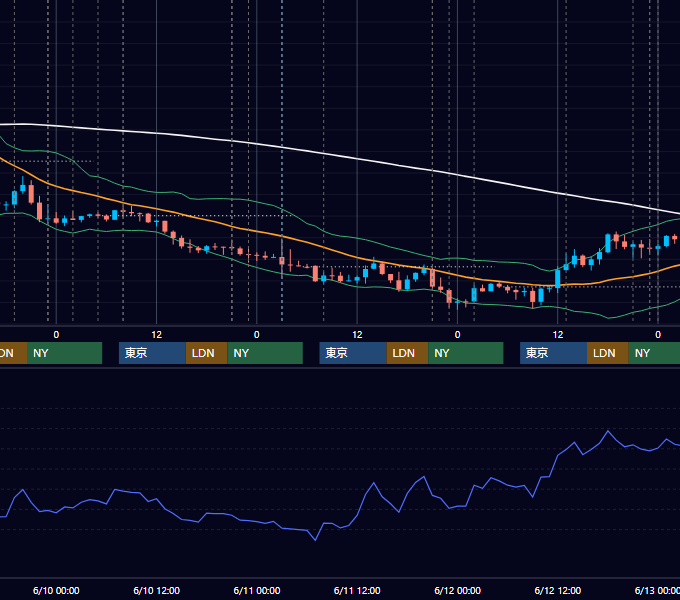Click the 6/11 00:00 date label
This screenshot has height=600, width=680.
point(257,590)
